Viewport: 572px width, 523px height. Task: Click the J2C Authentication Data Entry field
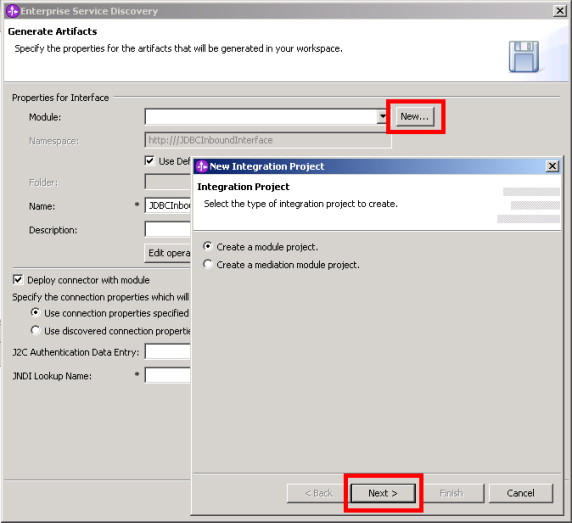click(168, 352)
